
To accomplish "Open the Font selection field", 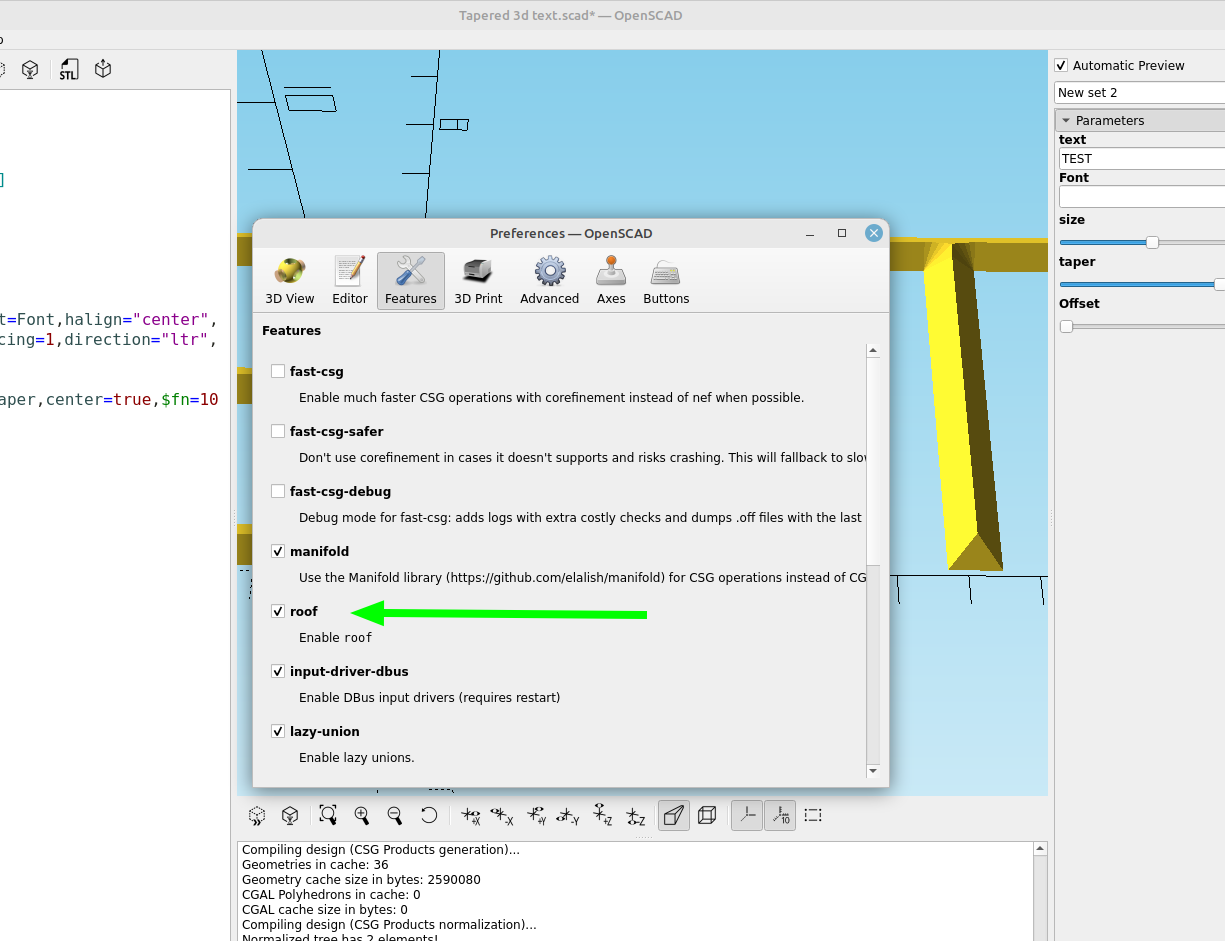I will click(1140, 196).
